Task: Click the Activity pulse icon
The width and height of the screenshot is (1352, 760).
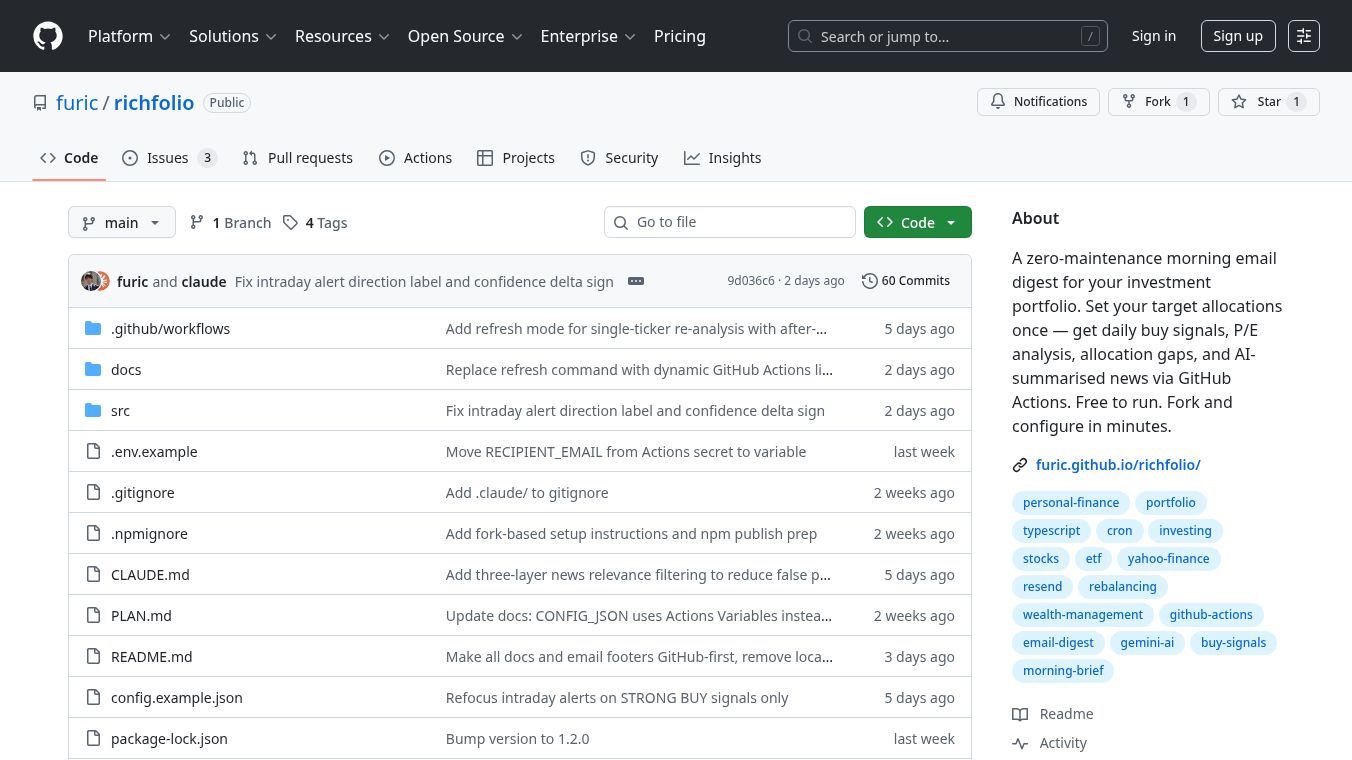Action: [x=1020, y=743]
